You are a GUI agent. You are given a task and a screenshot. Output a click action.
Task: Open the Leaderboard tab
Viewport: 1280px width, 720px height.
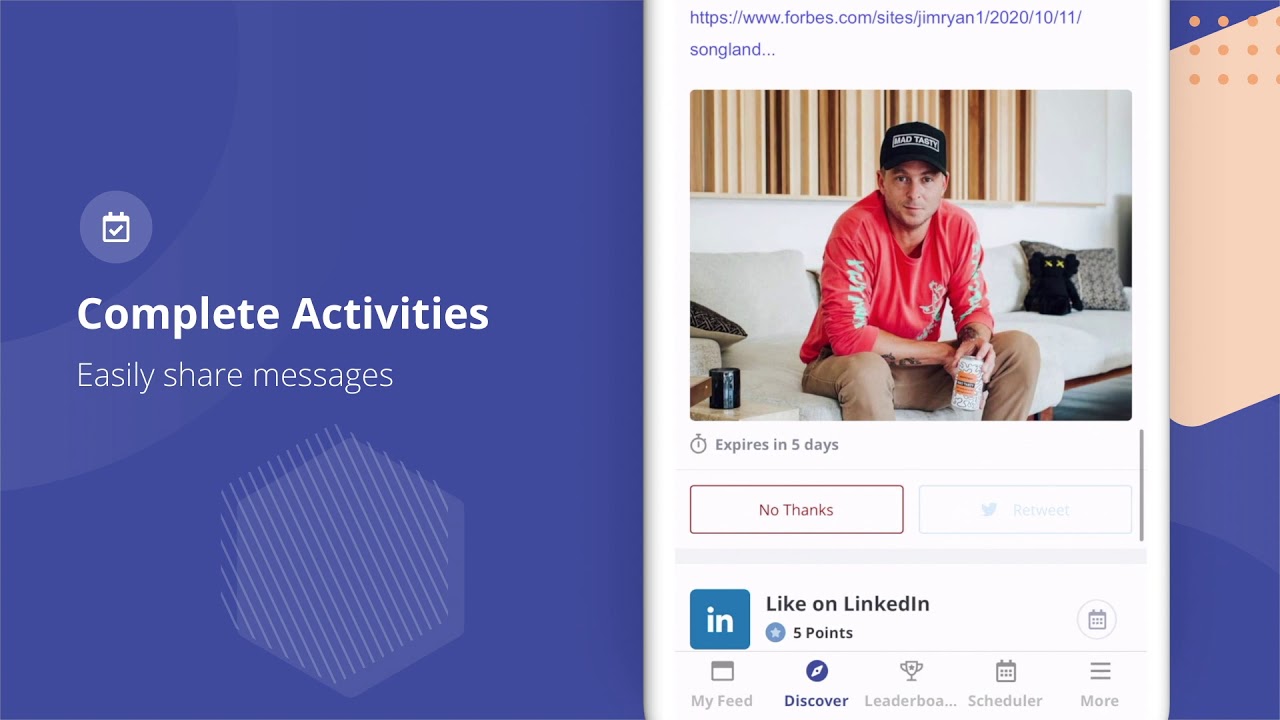click(x=910, y=684)
